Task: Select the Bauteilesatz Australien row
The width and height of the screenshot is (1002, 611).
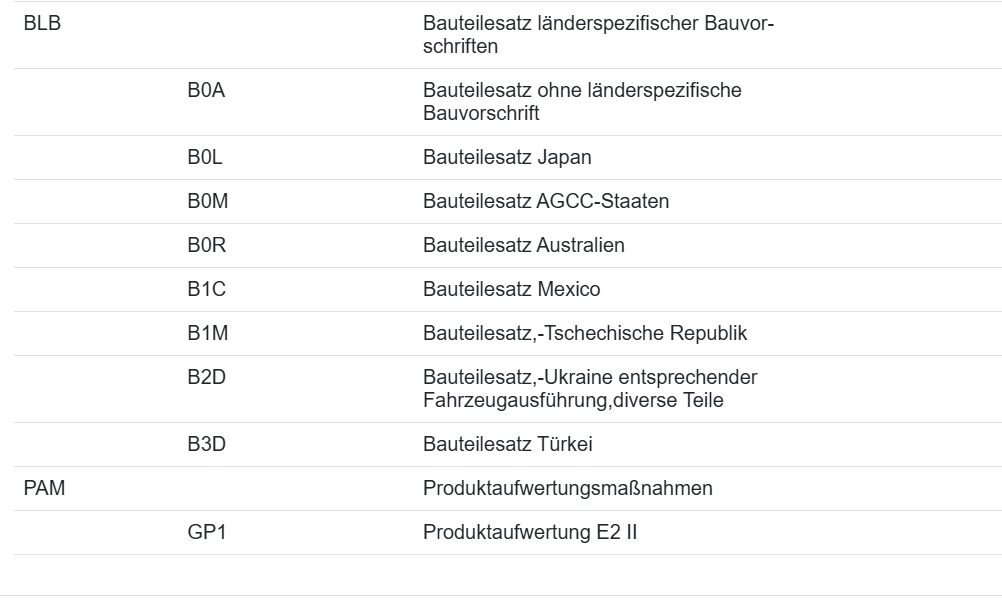Action: coord(524,246)
